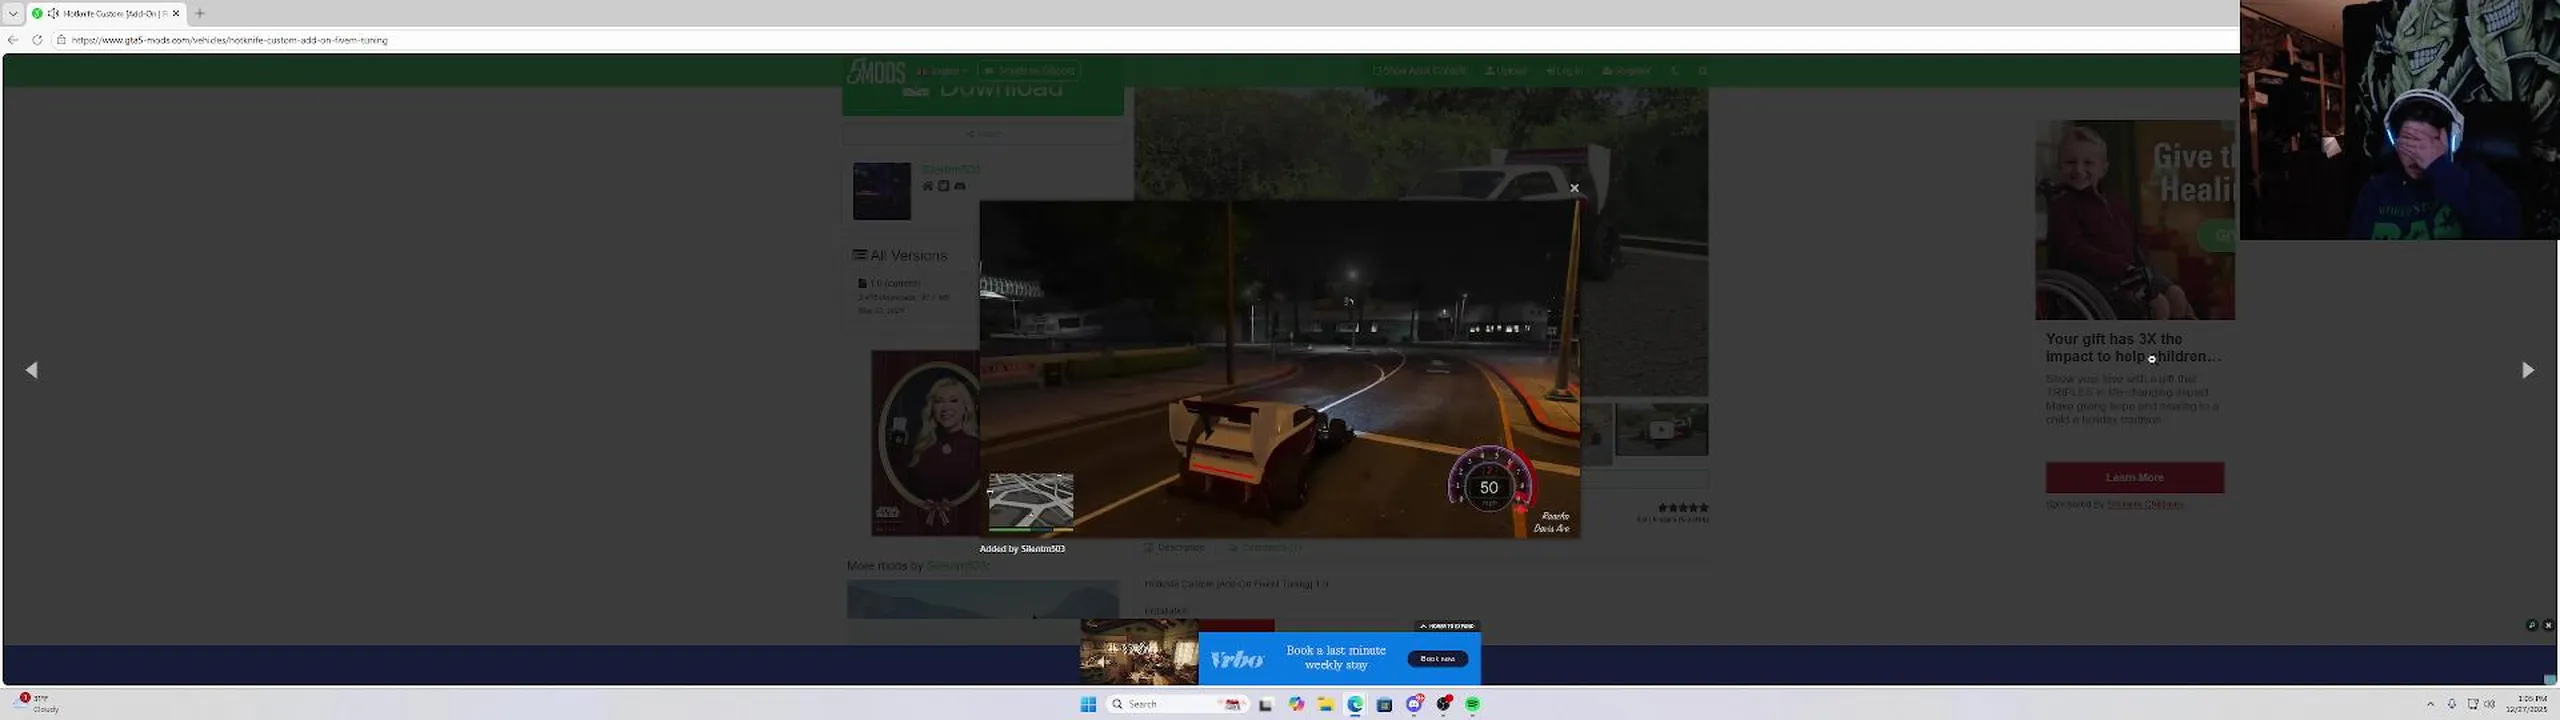Open the weather widget showing Cloudy
The height and width of the screenshot is (720, 2560).
[38, 703]
